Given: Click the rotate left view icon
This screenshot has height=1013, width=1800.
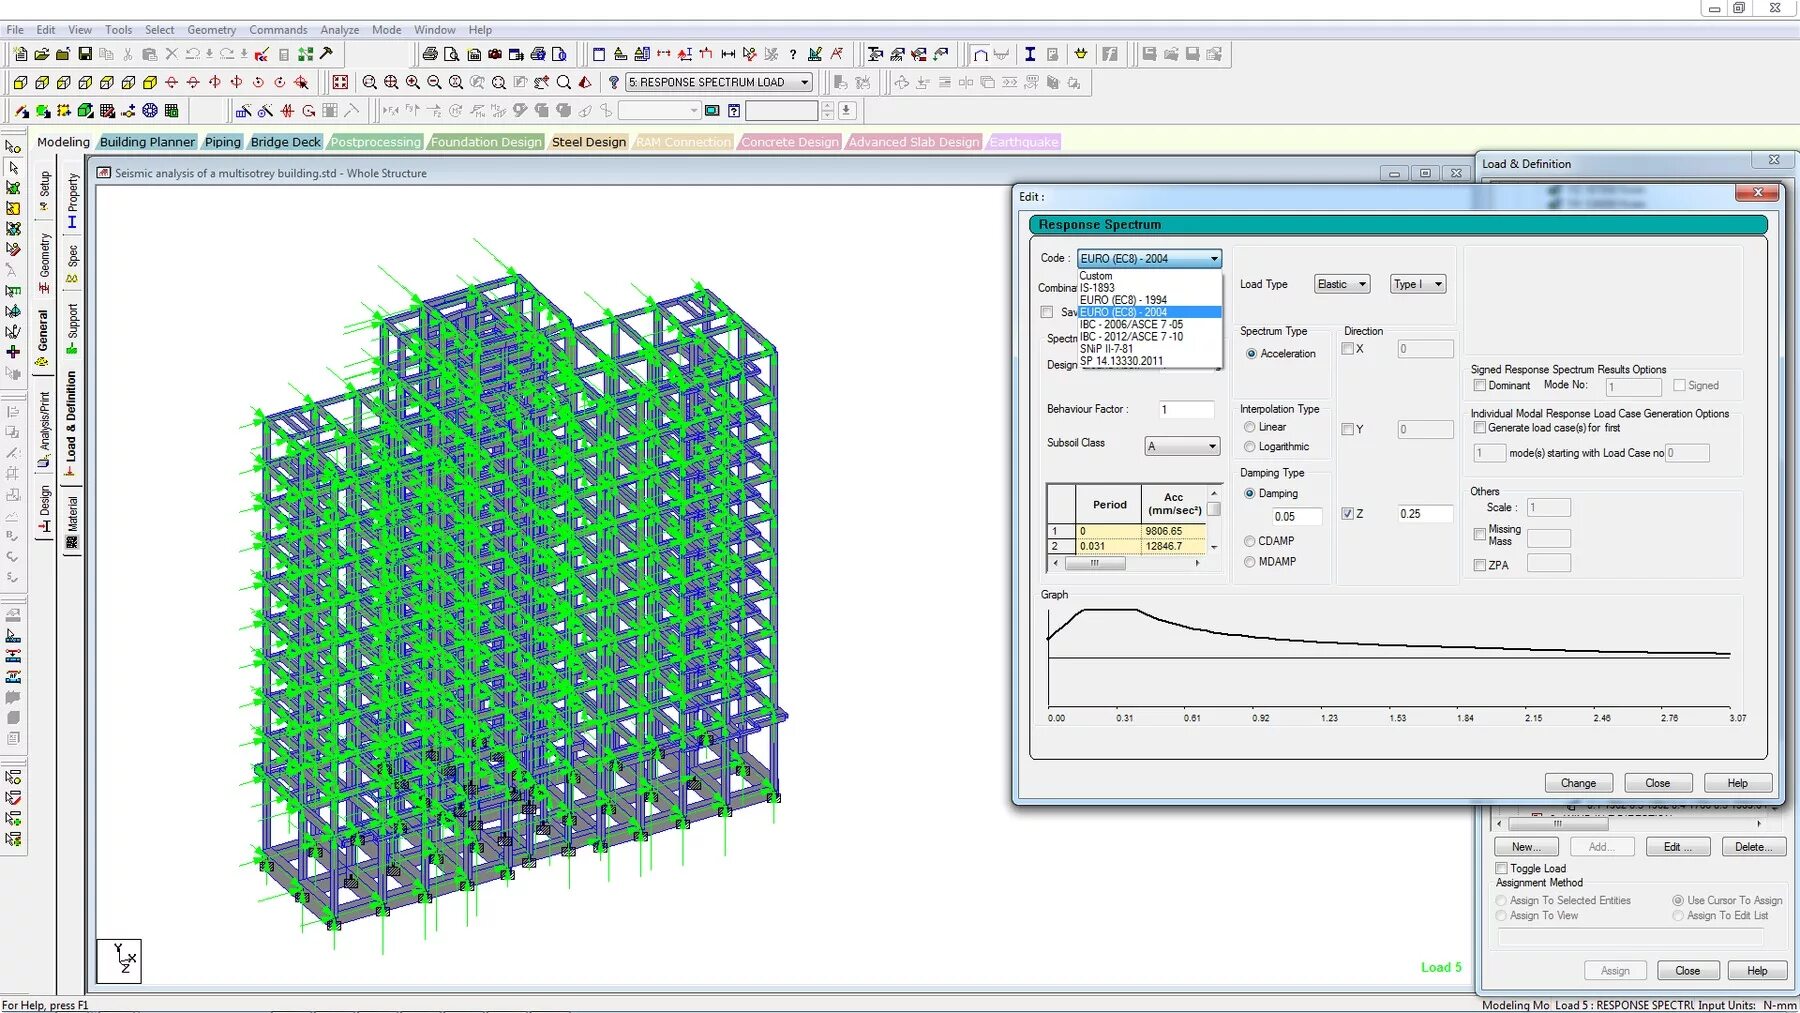Looking at the screenshot, I should [258, 83].
